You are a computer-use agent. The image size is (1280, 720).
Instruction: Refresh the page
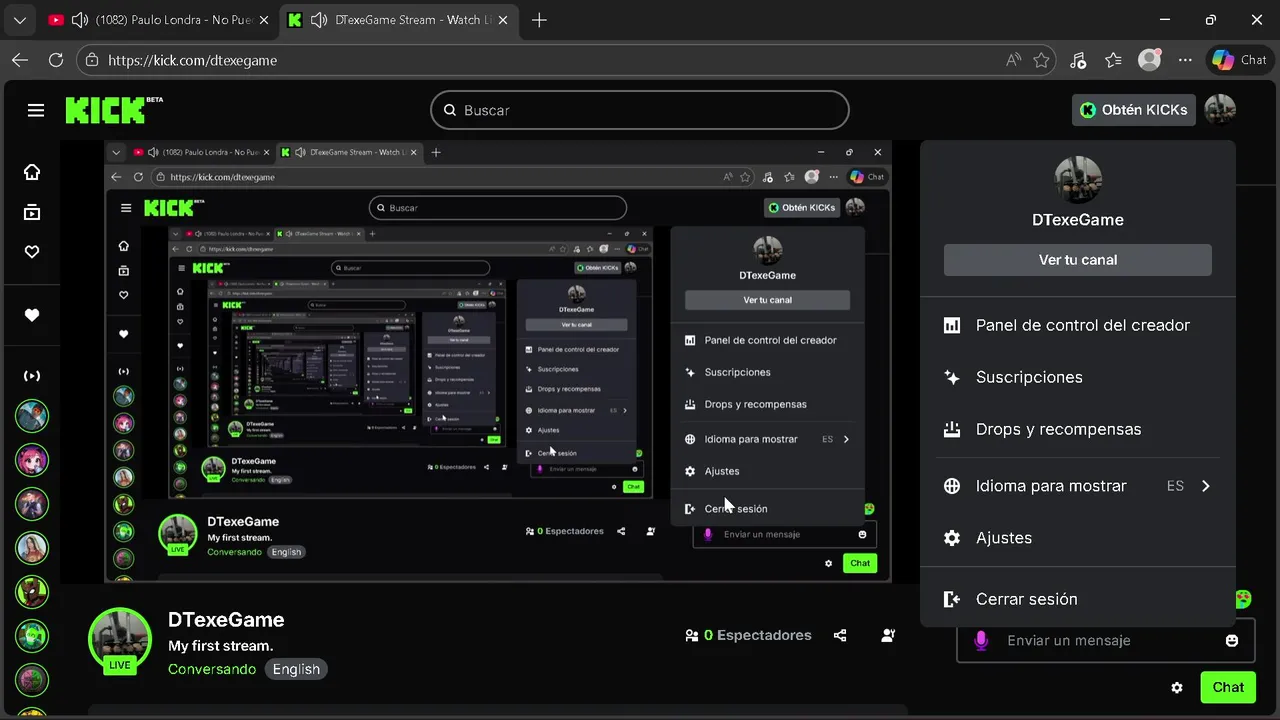pos(56,60)
